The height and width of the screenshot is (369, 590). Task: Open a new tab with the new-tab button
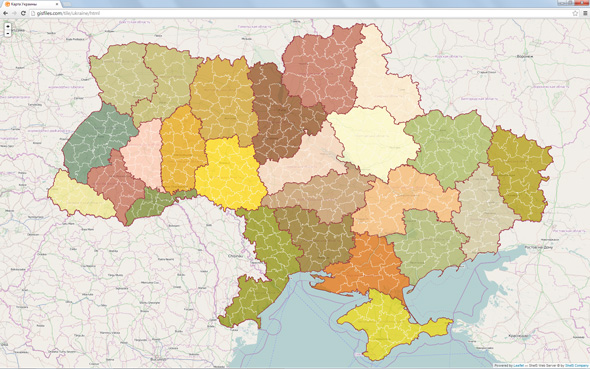pyautogui.click(x=67, y=4)
